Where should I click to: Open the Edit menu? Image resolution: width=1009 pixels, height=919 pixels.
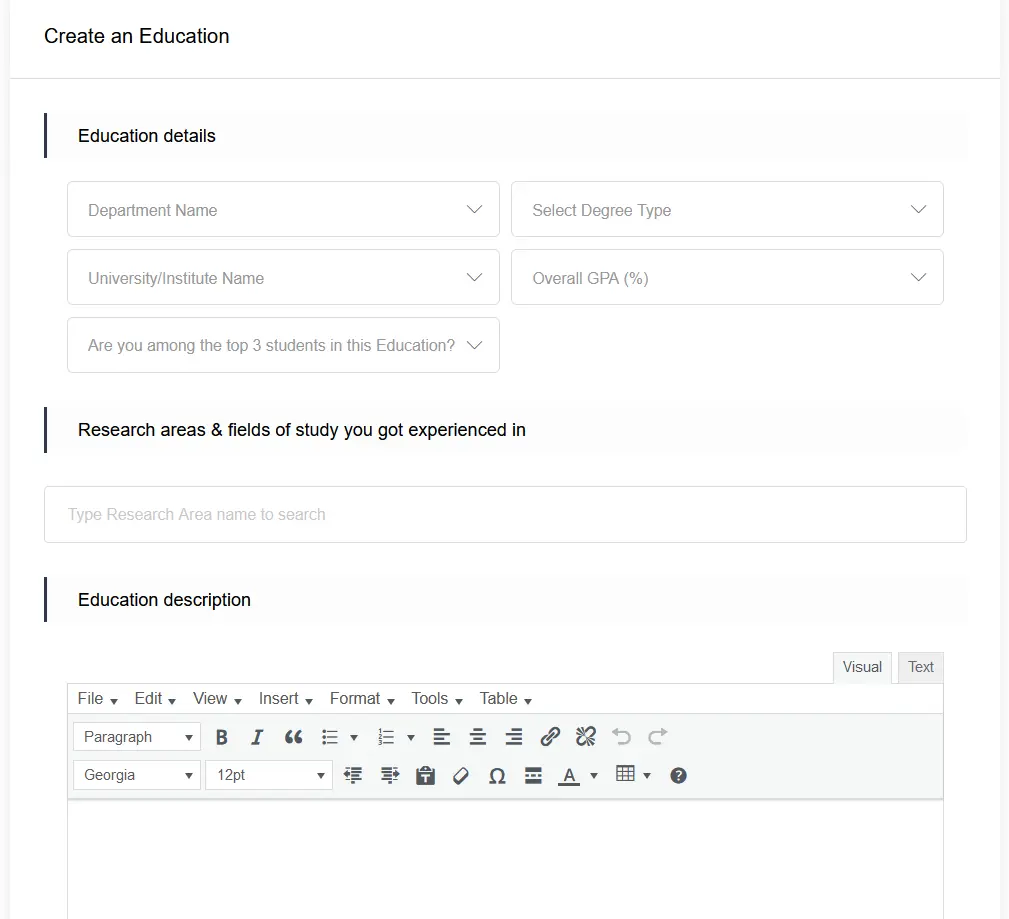click(x=154, y=699)
